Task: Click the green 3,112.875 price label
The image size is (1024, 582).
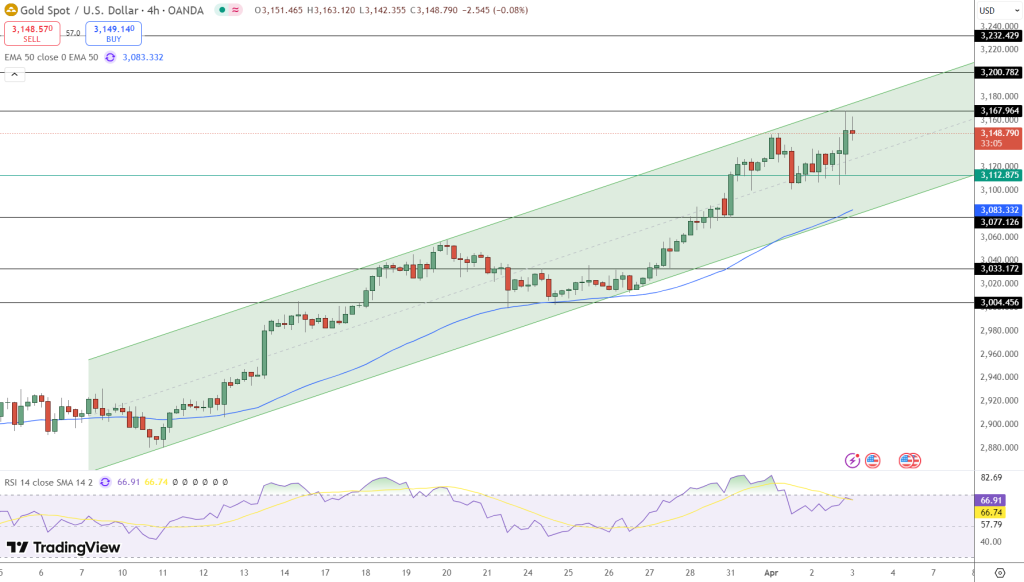Action: pos(999,175)
